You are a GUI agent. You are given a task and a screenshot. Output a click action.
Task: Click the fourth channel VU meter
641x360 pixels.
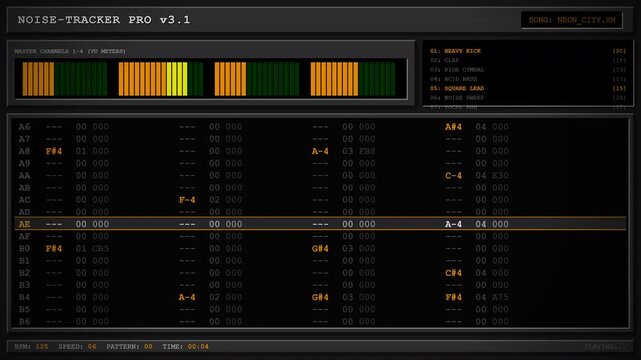click(x=353, y=79)
